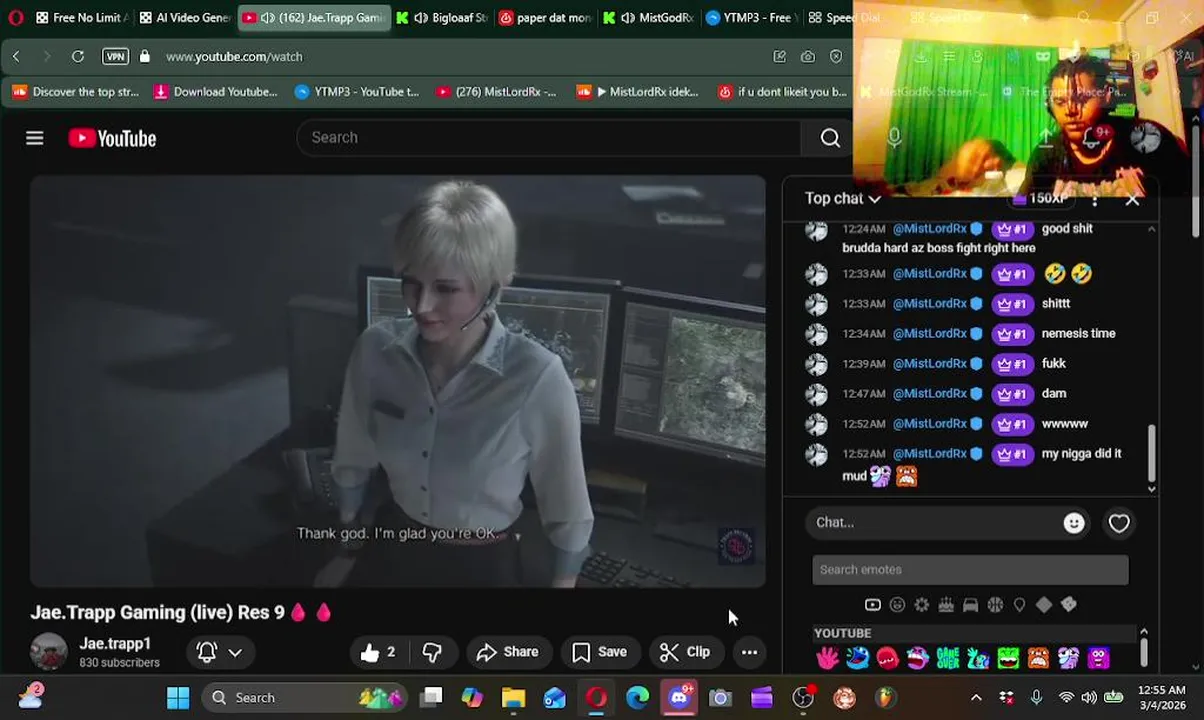Open the MistLordRx idek bookmark
Image resolution: width=1204 pixels, height=720 pixels.
coord(638,92)
